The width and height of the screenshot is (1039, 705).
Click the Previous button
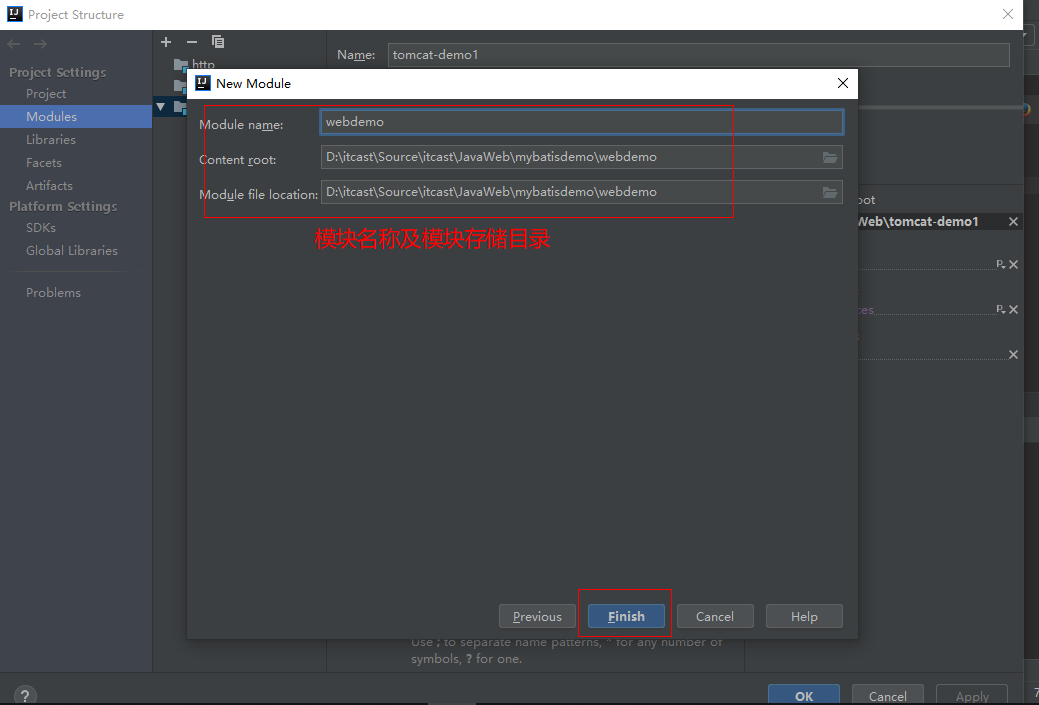click(537, 616)
